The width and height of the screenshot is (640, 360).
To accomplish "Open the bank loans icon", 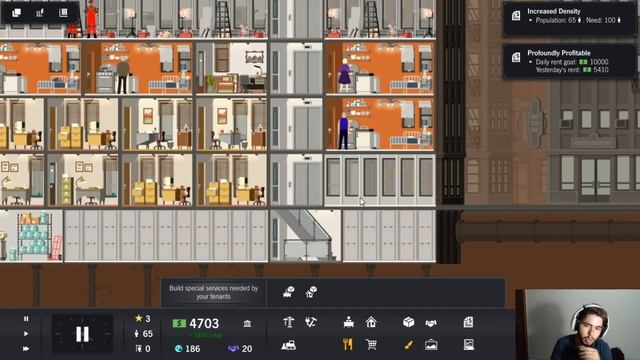I will coord(247,324).
